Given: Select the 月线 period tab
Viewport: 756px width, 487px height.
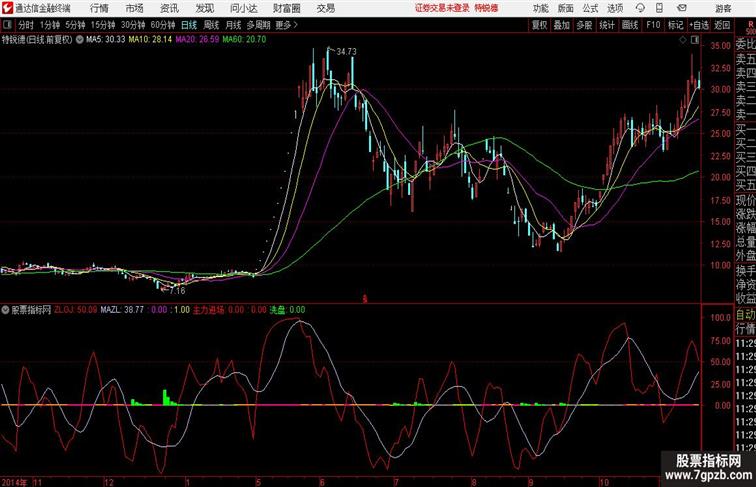Looking at the screenshot, I should coord(233,25).
